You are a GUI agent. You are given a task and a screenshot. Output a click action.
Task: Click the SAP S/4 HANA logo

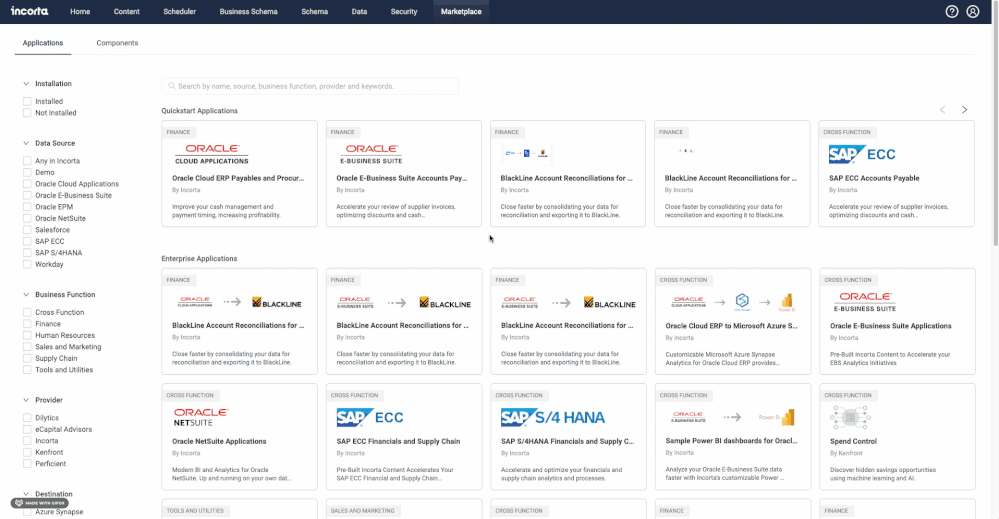[x=551, y=417]
